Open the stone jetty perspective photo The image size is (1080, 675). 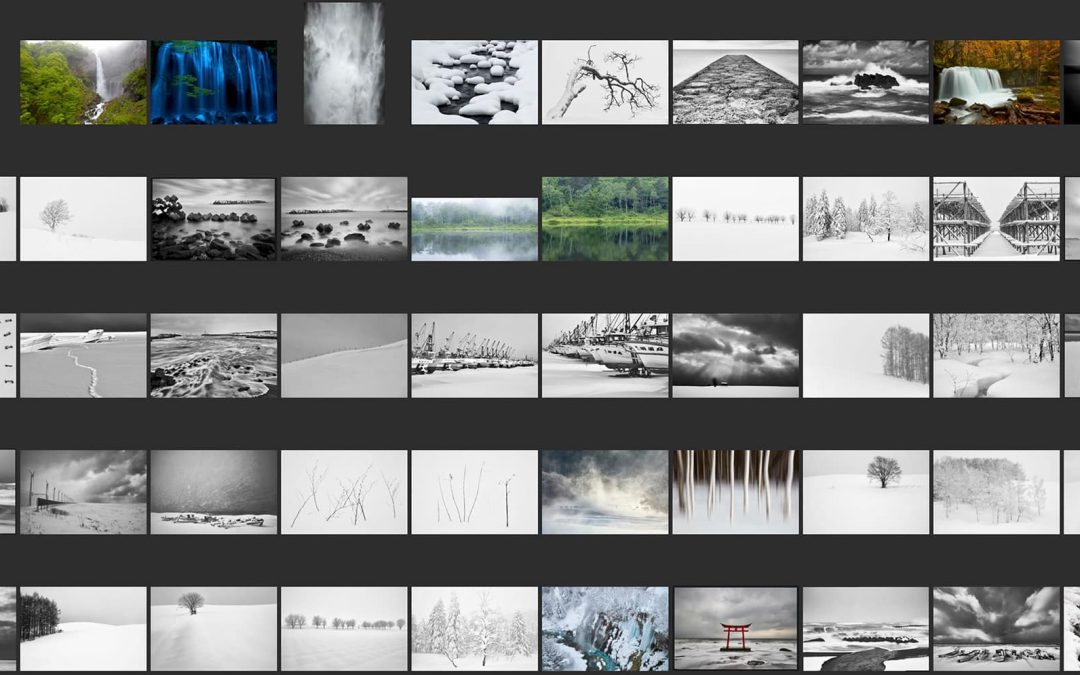[x=735, y=82]
